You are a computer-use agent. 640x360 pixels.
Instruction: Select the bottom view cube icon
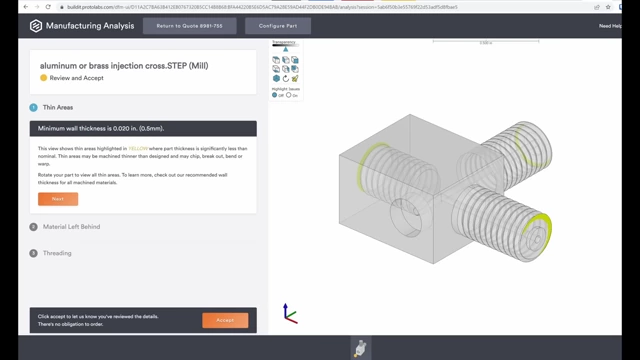276,69
